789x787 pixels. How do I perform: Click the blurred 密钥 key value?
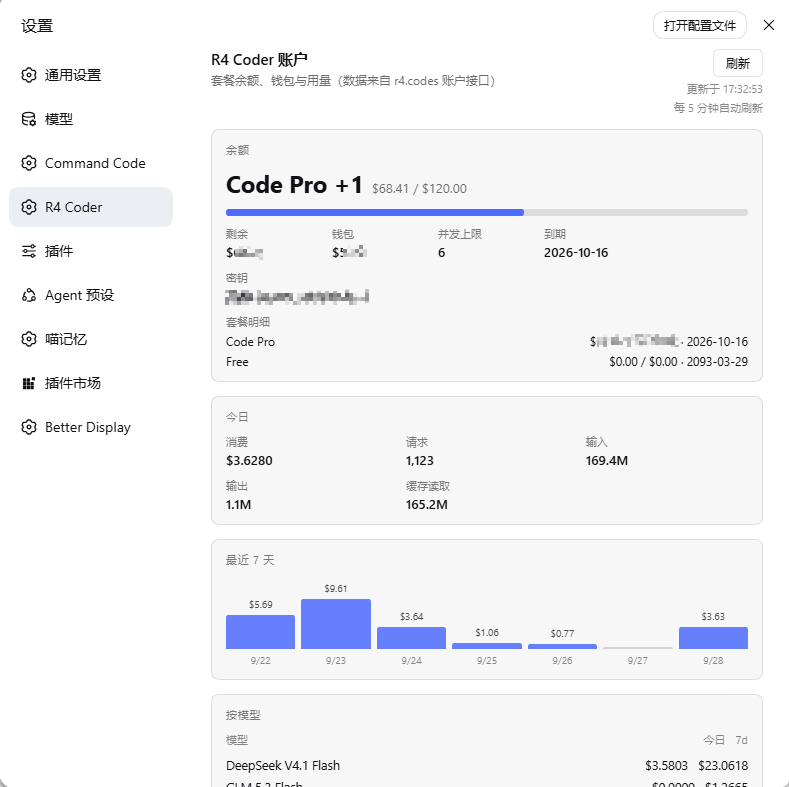click(x=297, y=297)
